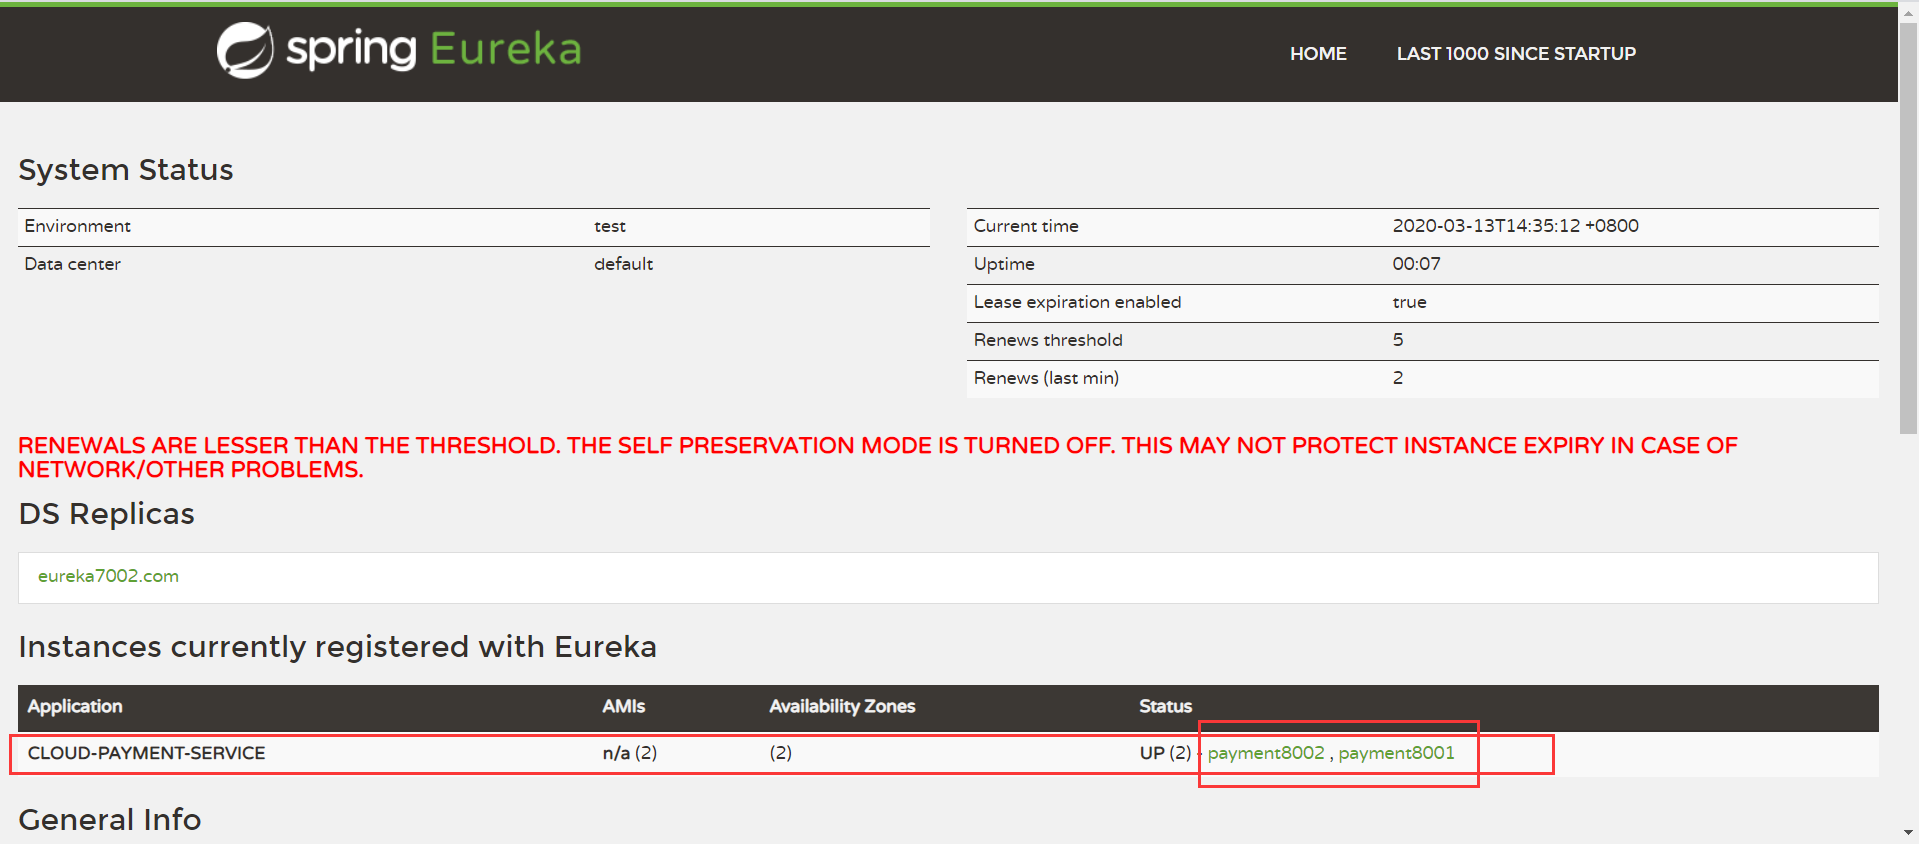Viewport: 1919px width, 849px height.
Task: Click the UP (2) status text
Action: tap(1165, 753)
